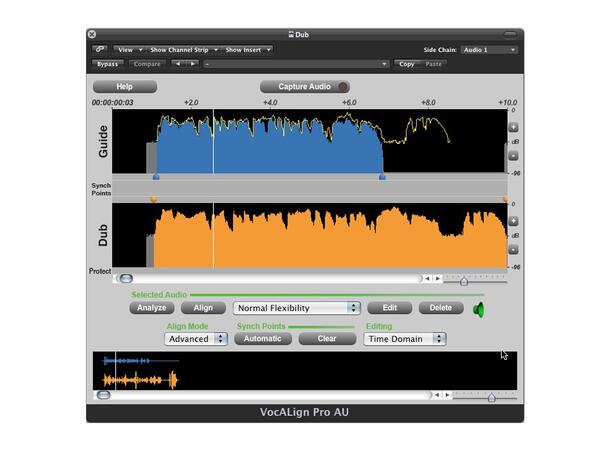Click the Guide end blue marker
610x450 pixels.
point(382,177)
